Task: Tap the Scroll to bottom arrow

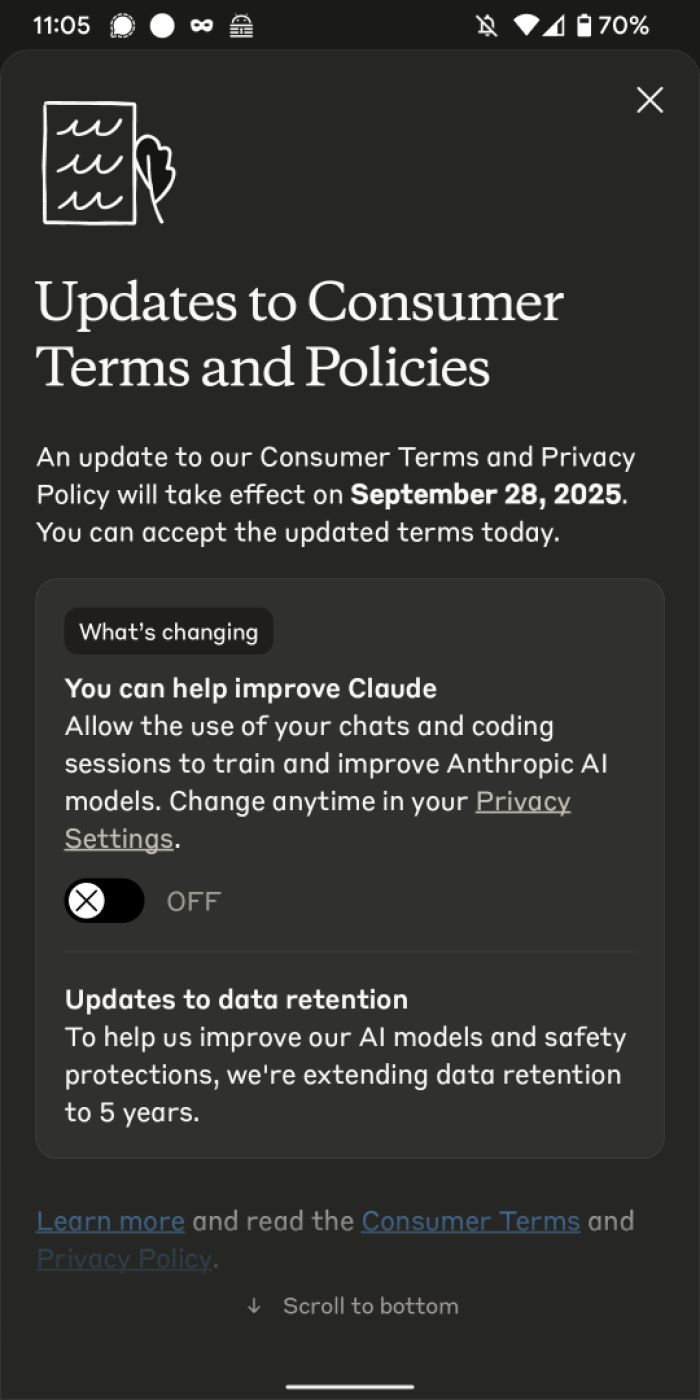Action: coord(254,1305)
